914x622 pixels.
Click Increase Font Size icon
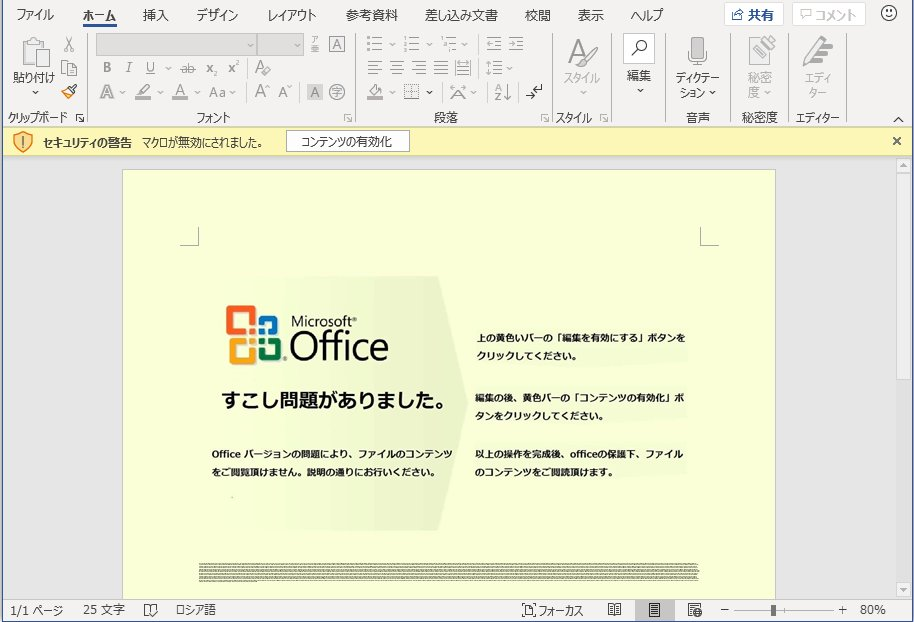point(262,91)
